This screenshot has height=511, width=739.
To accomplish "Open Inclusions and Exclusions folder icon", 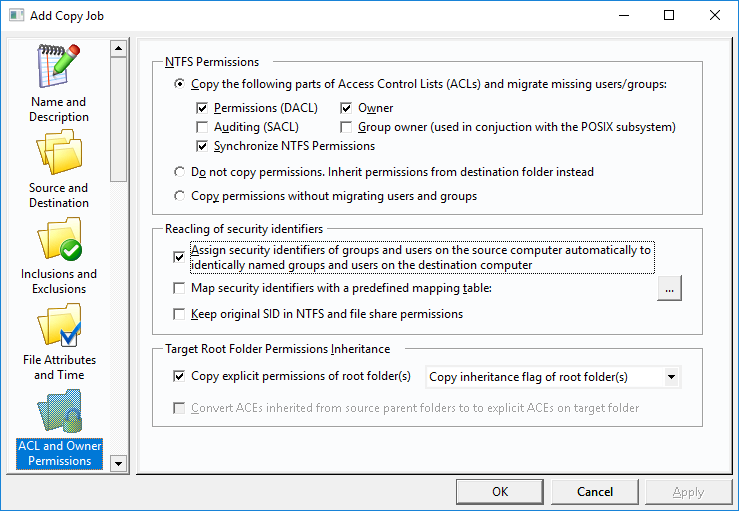I will 59,239.
